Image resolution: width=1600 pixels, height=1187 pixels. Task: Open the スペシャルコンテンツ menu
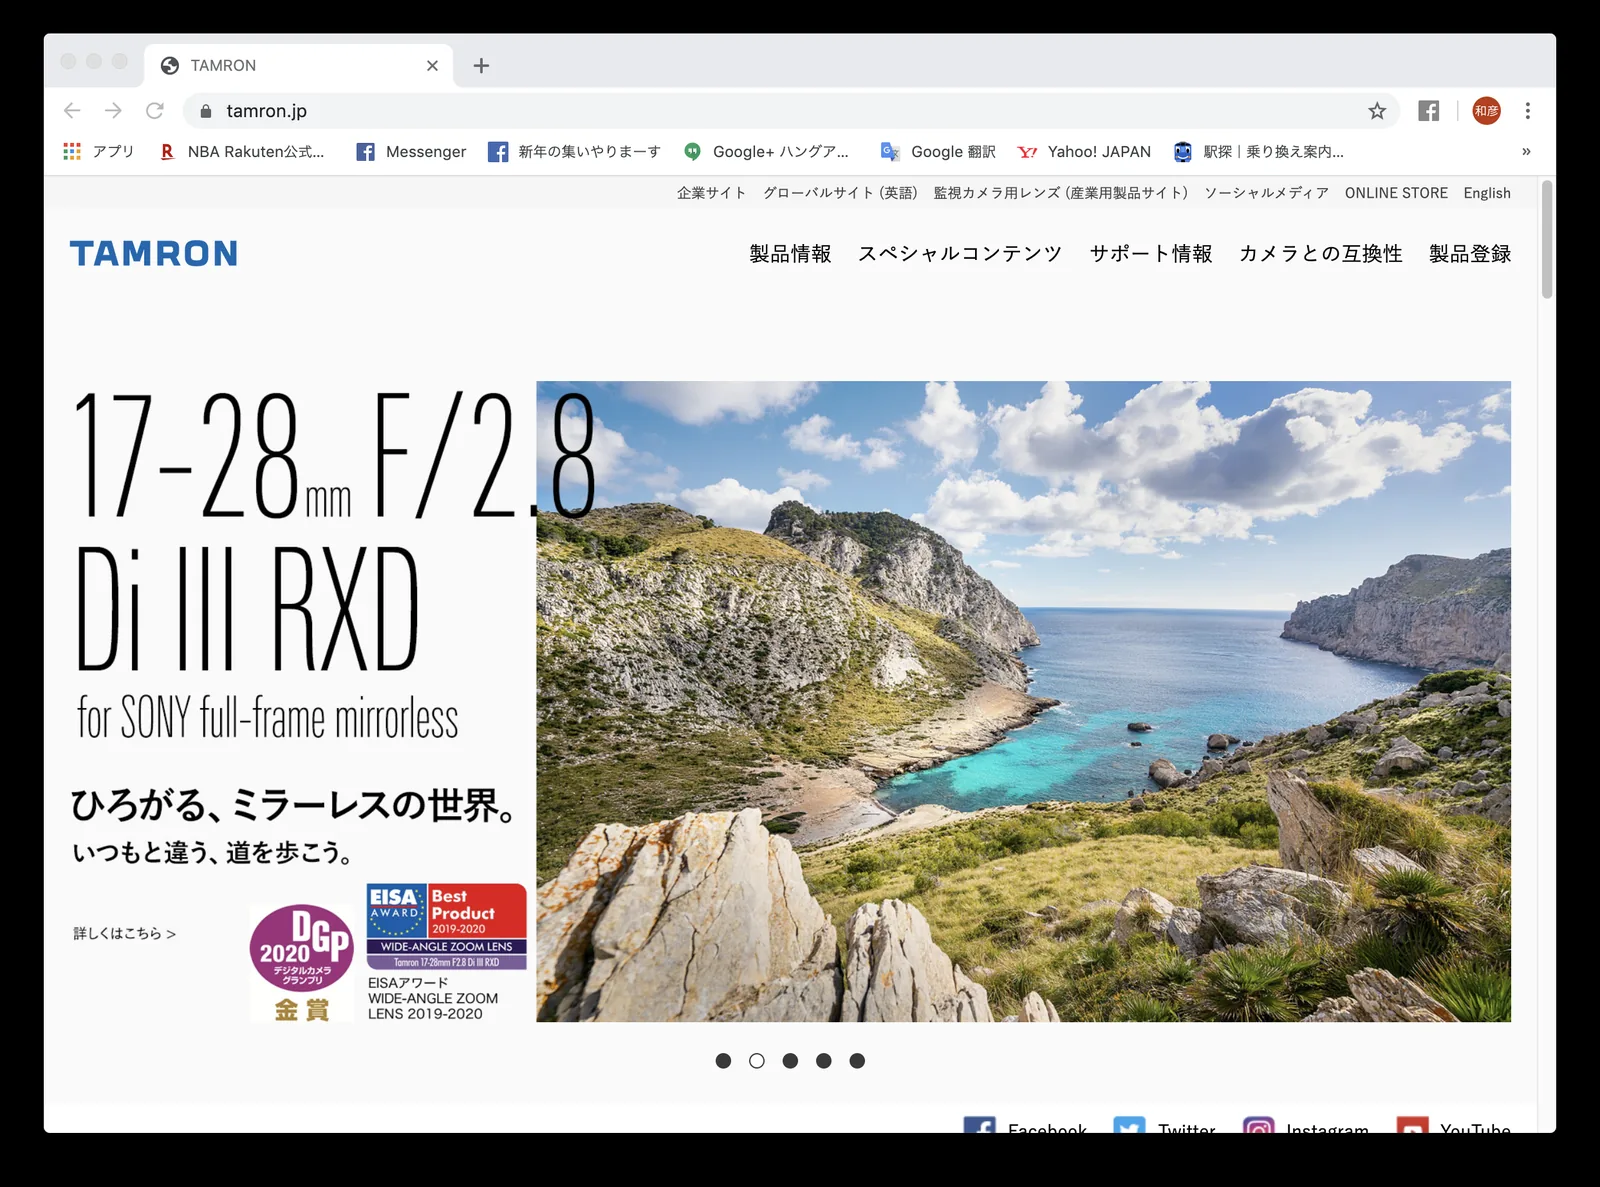[x=960, y=254]
